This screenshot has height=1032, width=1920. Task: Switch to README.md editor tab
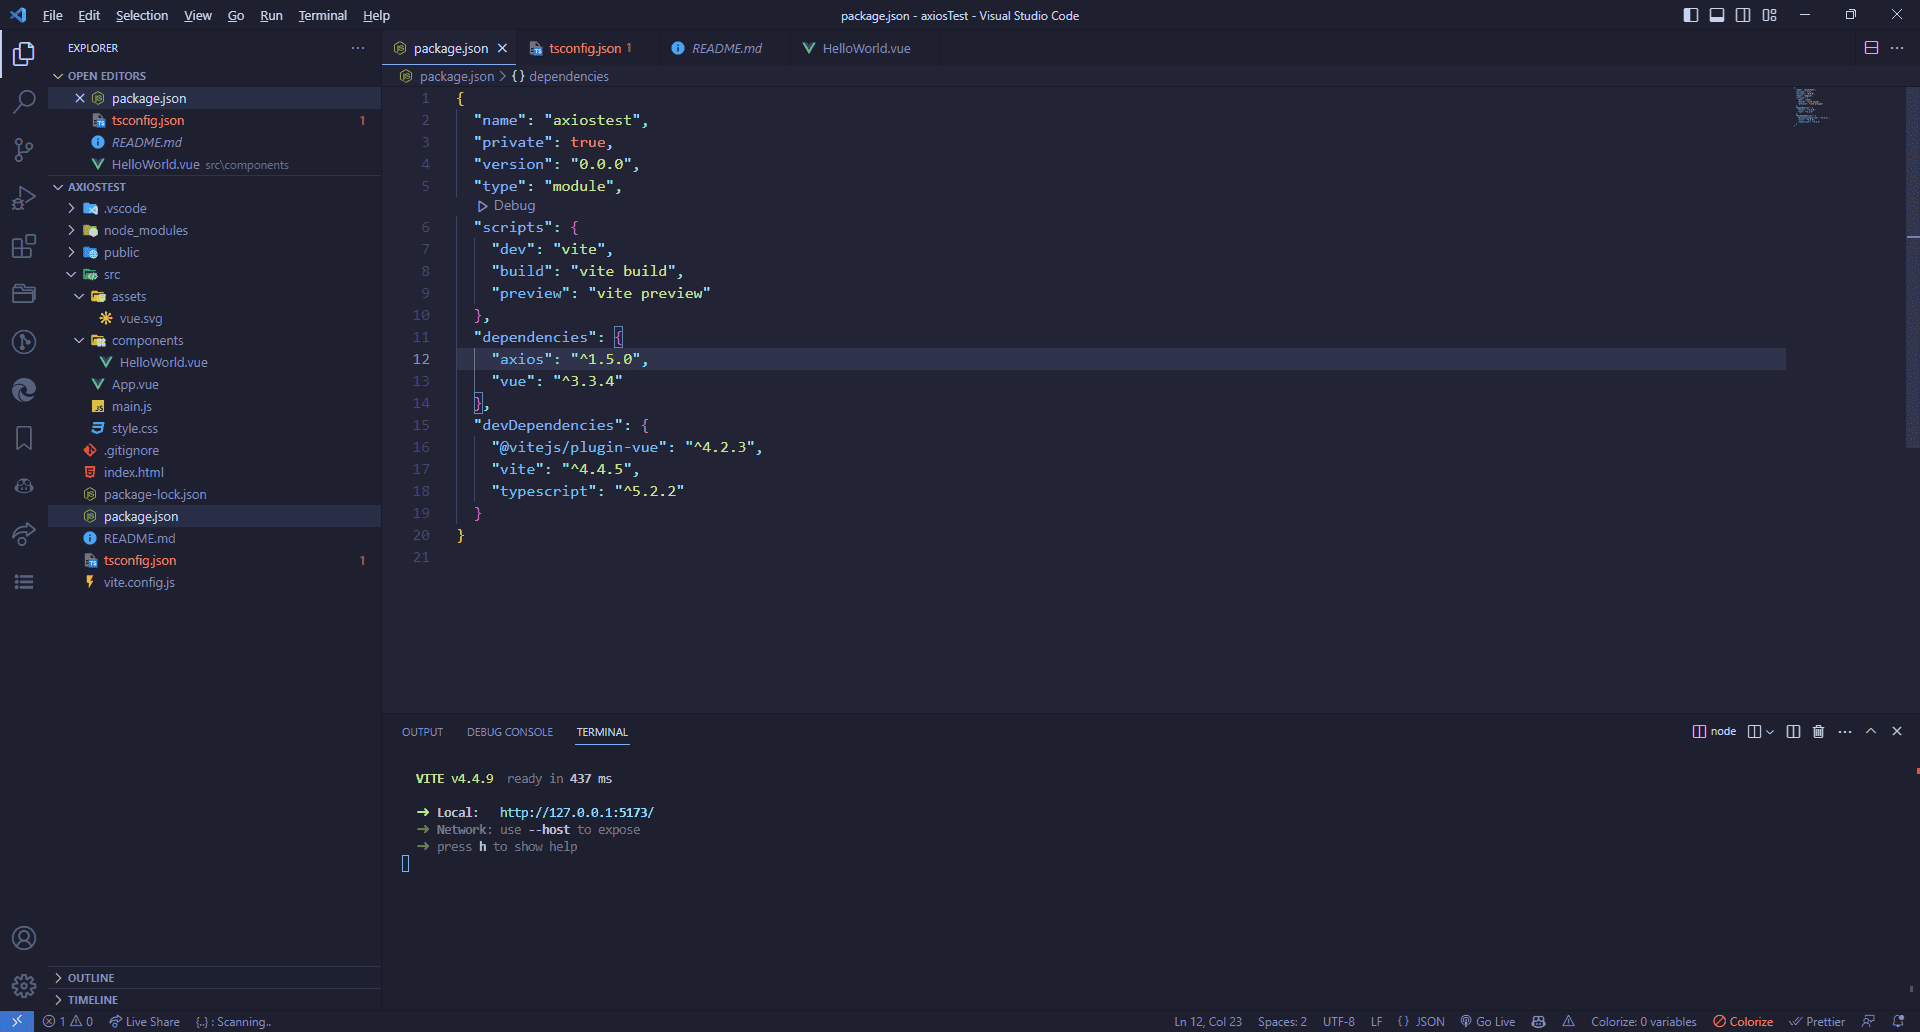[726, 48]
